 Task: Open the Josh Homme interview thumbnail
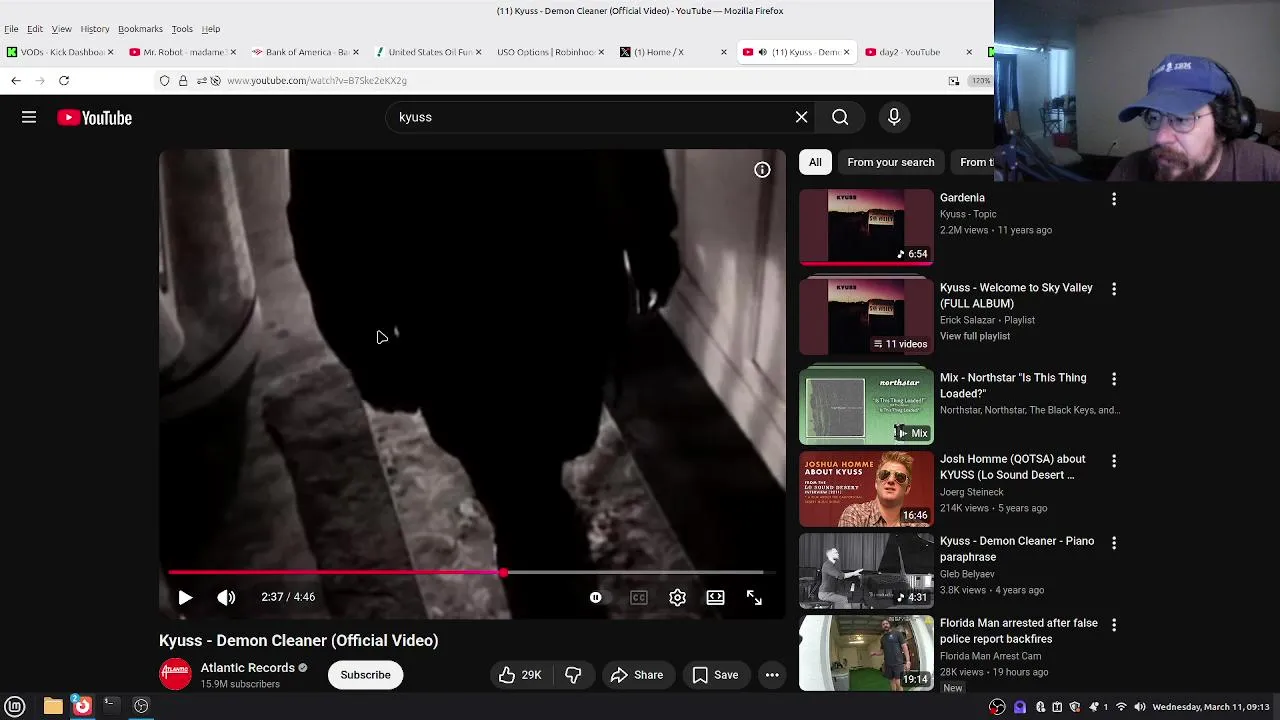pos(866,489)
